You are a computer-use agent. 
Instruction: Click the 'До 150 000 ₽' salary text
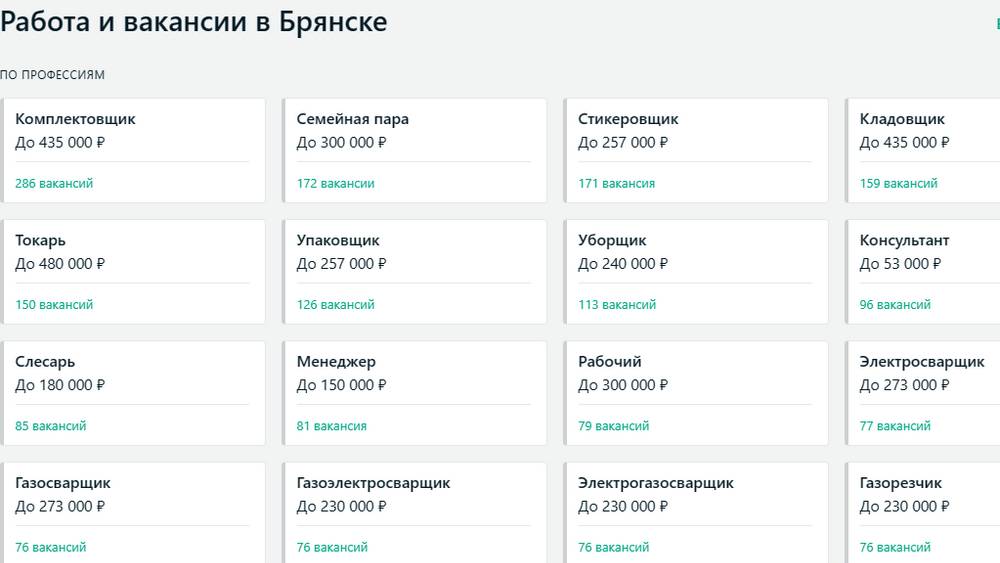click(x=341, y=385)
